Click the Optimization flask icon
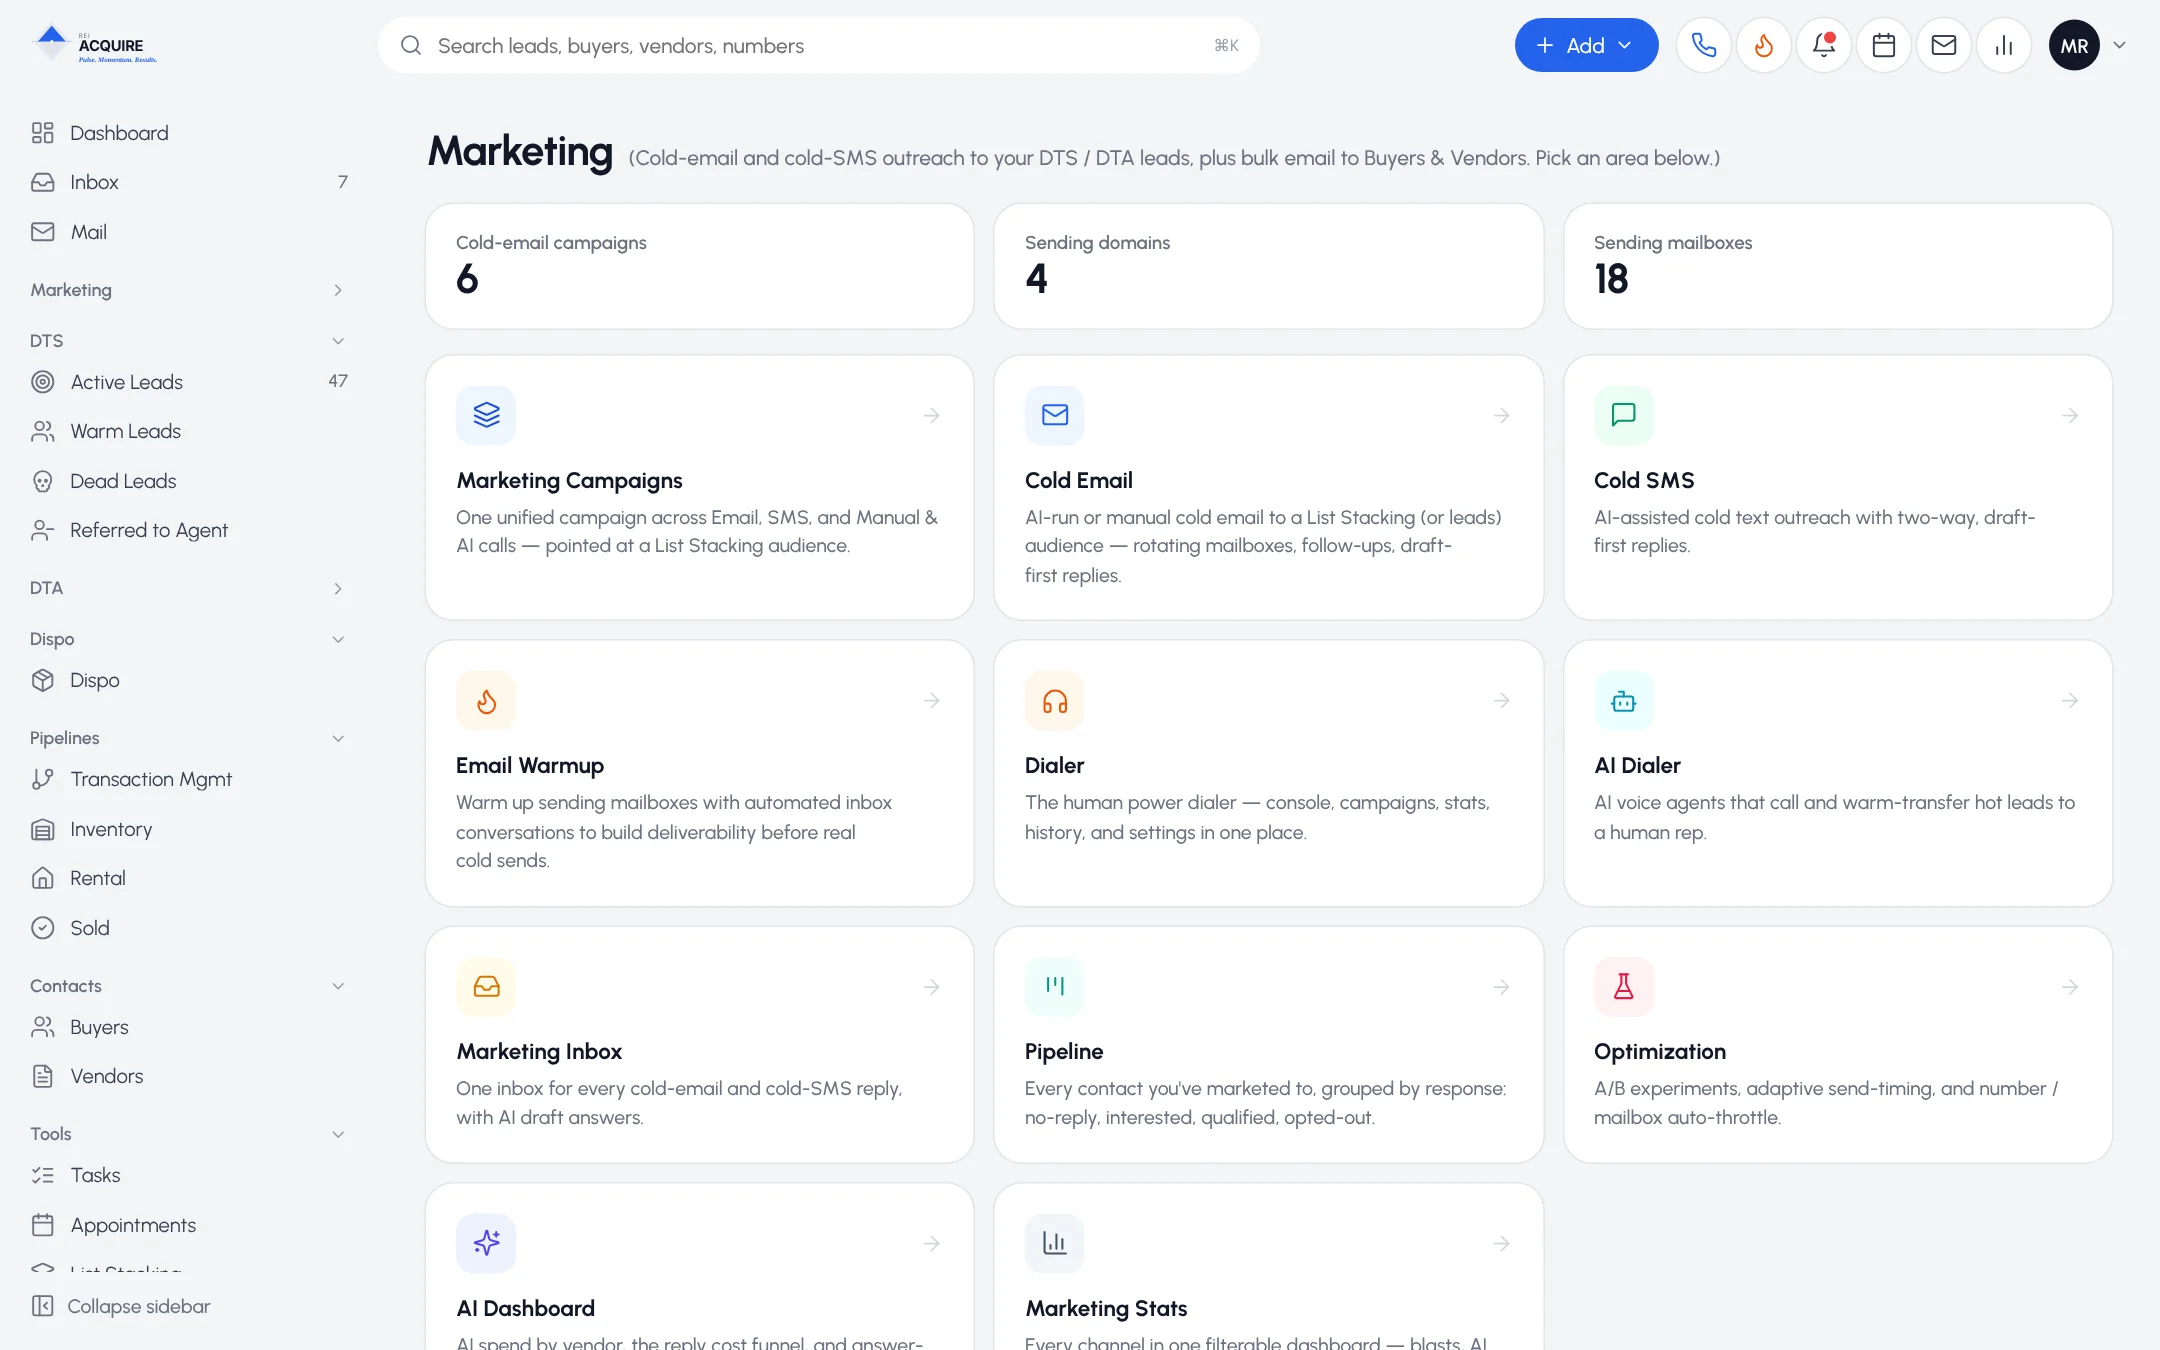Screen dimensions: 2160x1350 [1623, 987]
